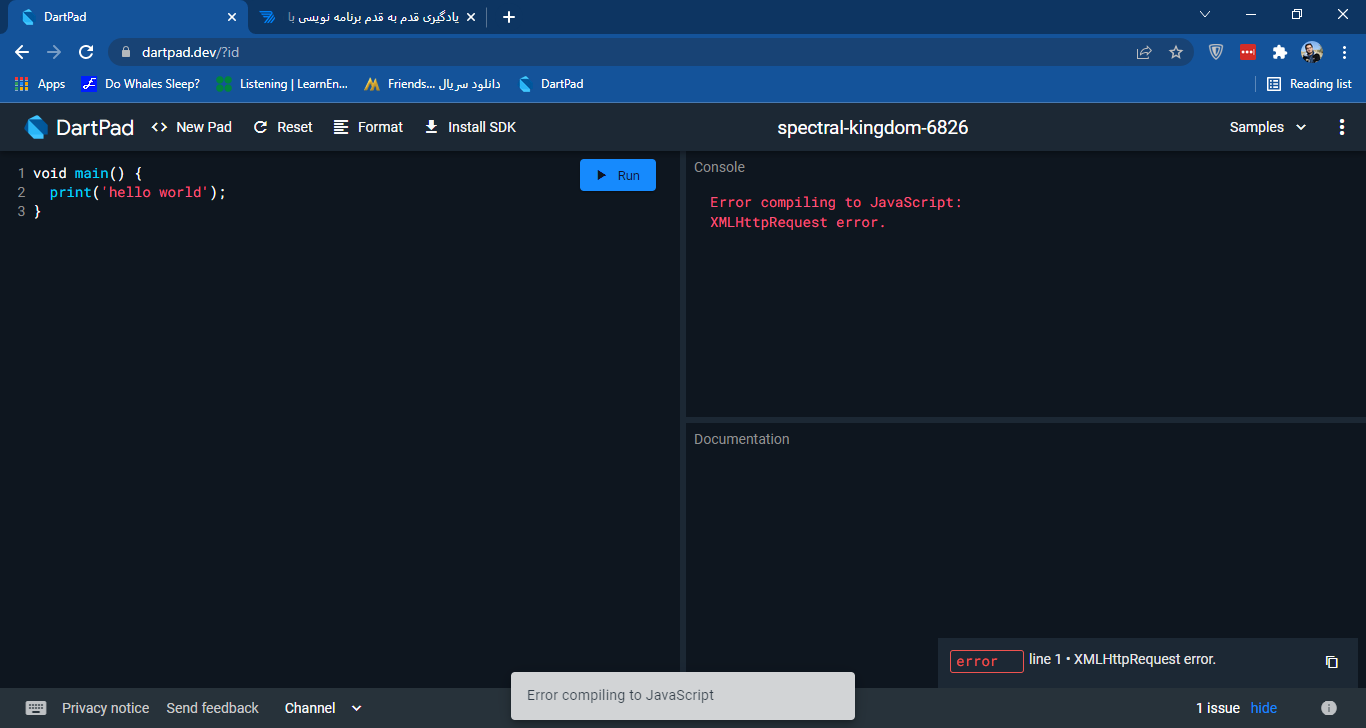
Task: Send feedback about DartPad
Action: (x=212, y=708)
